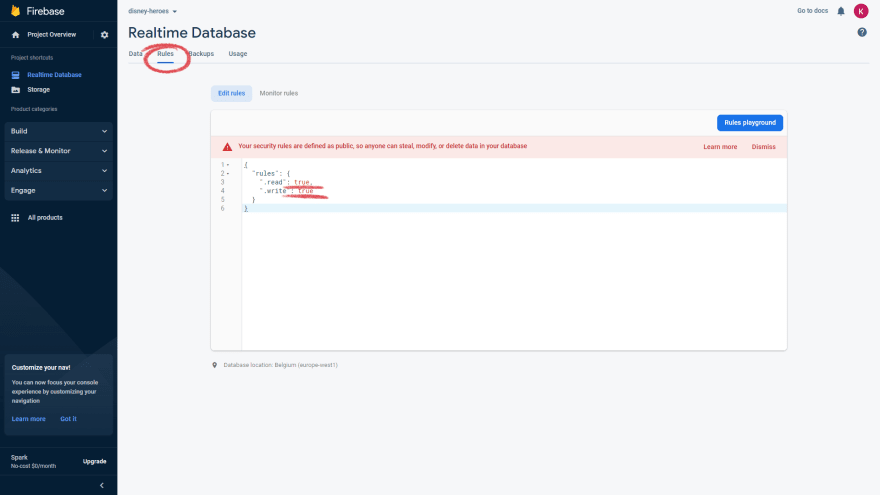Screen dimensions: 880x495
Task: Switch to the Backups tab
Action: 201,54
